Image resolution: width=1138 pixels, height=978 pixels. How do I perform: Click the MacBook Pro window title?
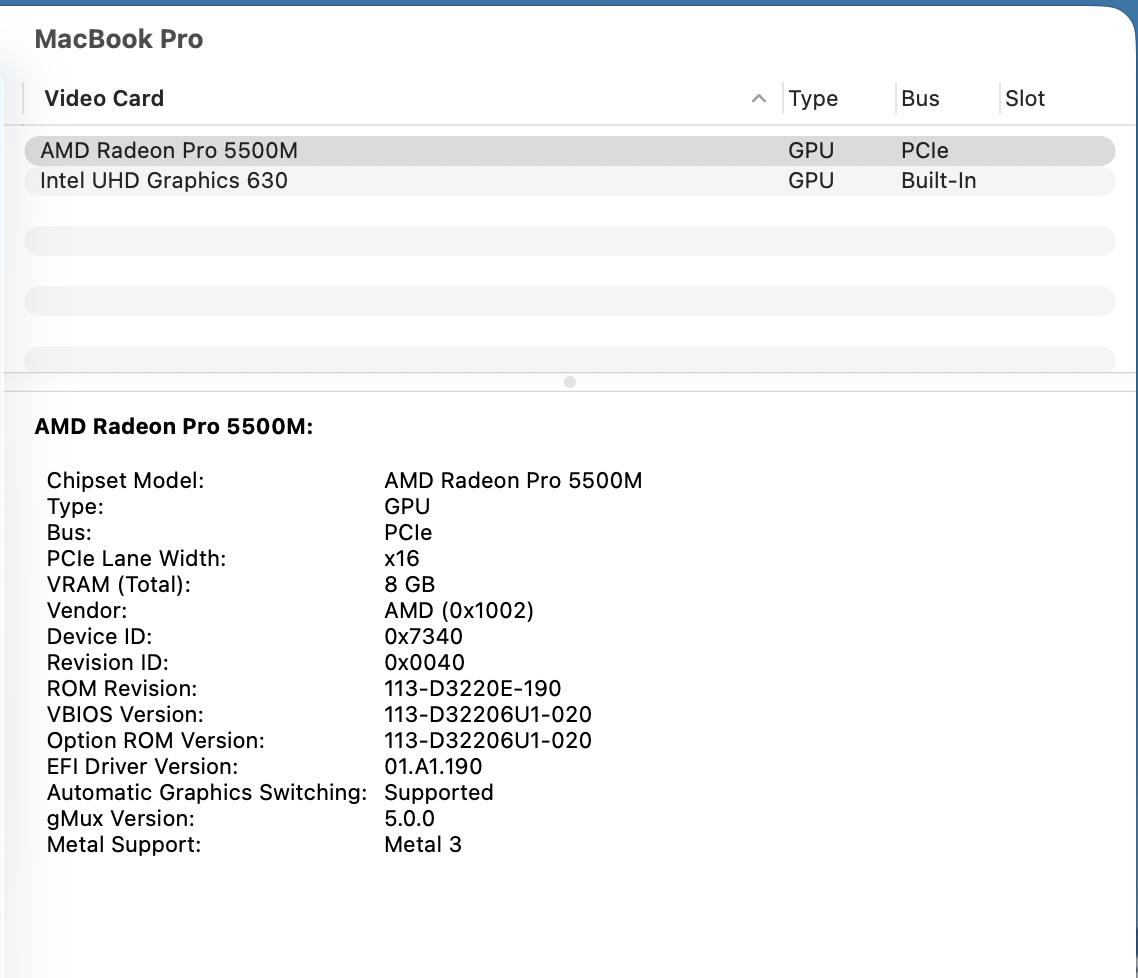pyautogui.click(x=119, y=39)
